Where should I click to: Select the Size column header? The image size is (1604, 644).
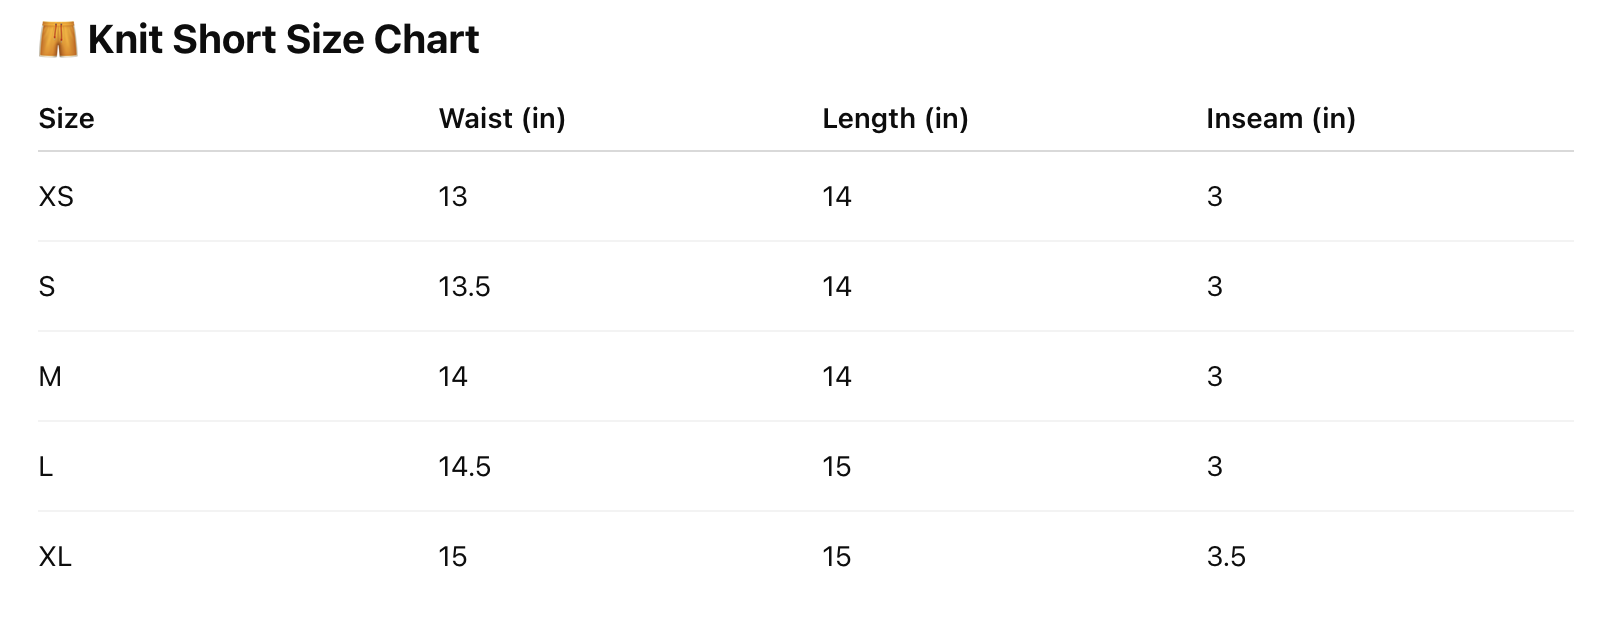(66, 118)
